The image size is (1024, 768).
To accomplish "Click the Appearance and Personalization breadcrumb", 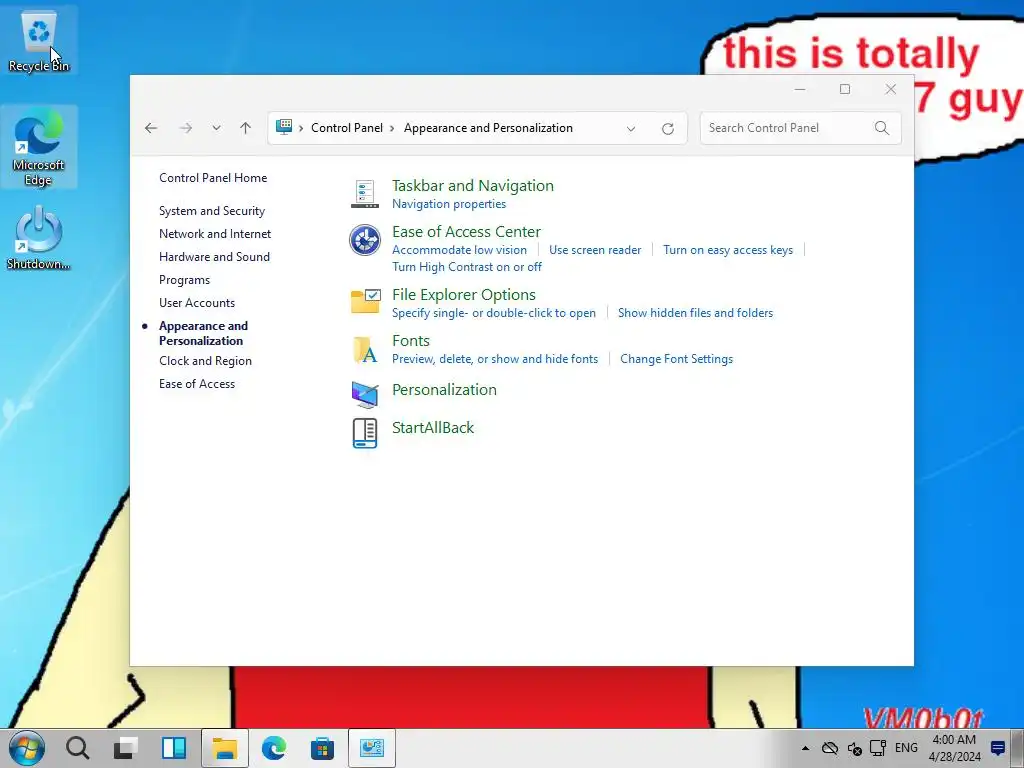I will 488,128.
